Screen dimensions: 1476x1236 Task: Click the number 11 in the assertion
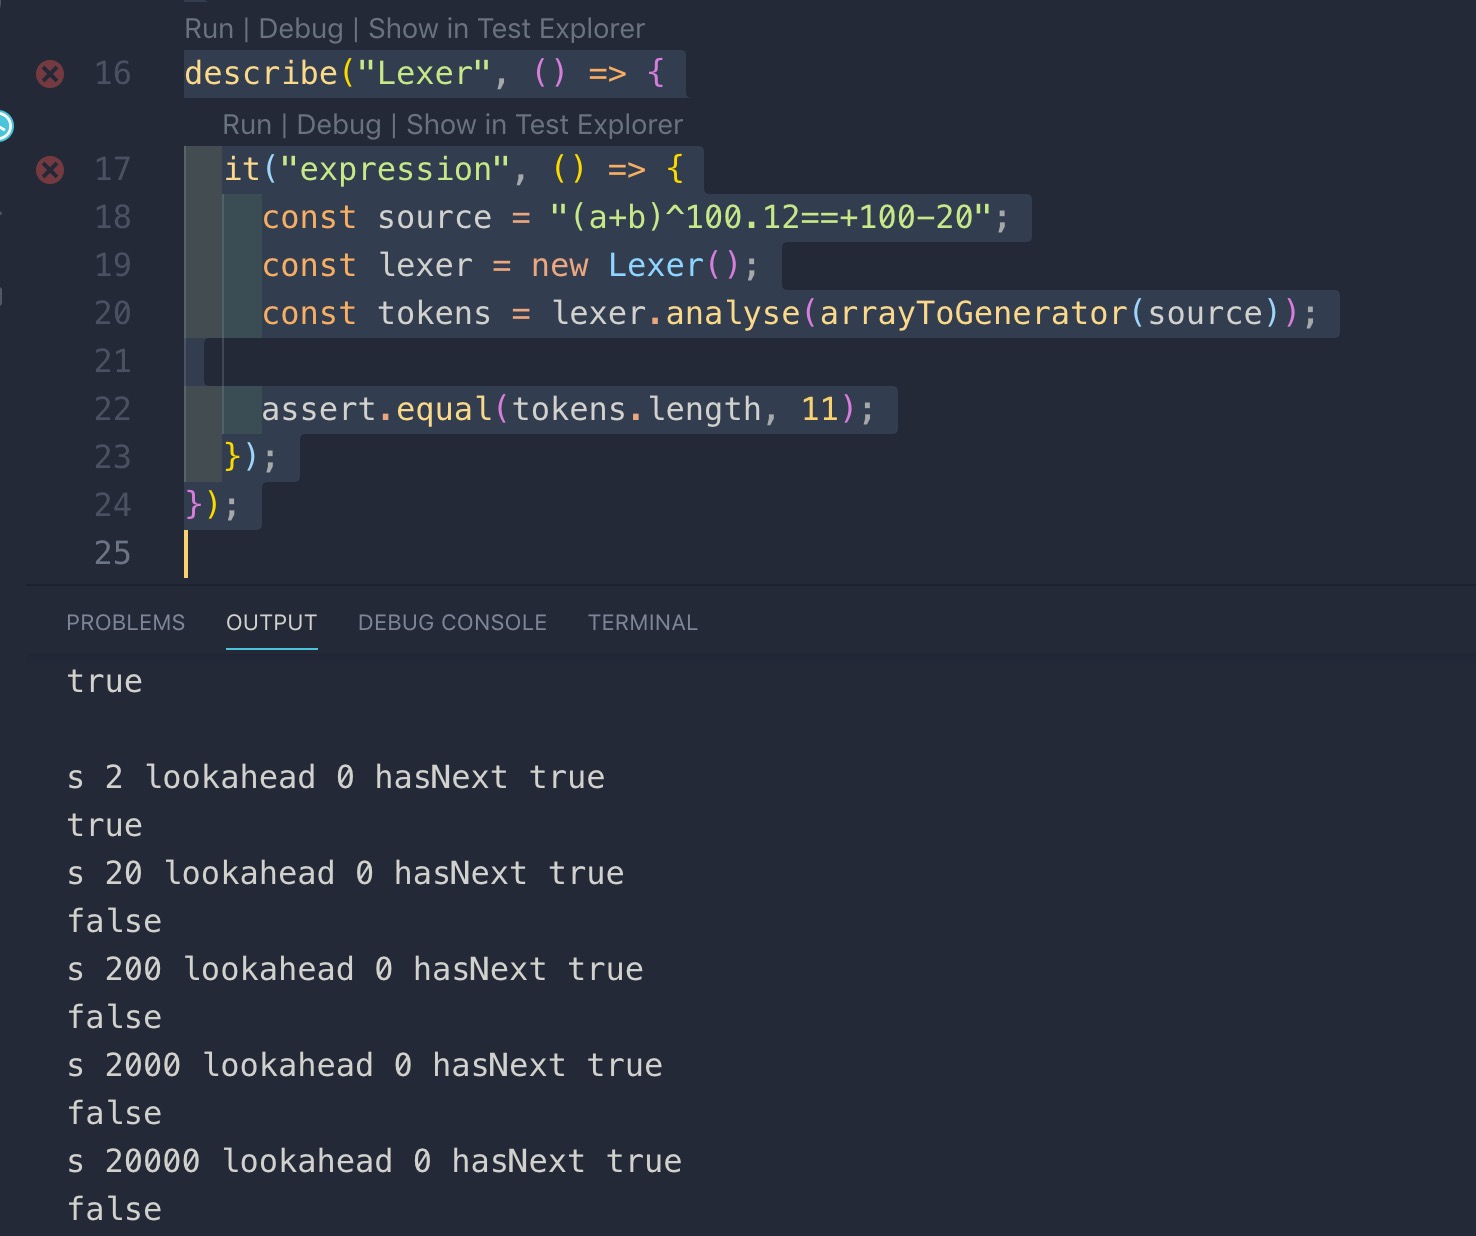coord(820,410)
